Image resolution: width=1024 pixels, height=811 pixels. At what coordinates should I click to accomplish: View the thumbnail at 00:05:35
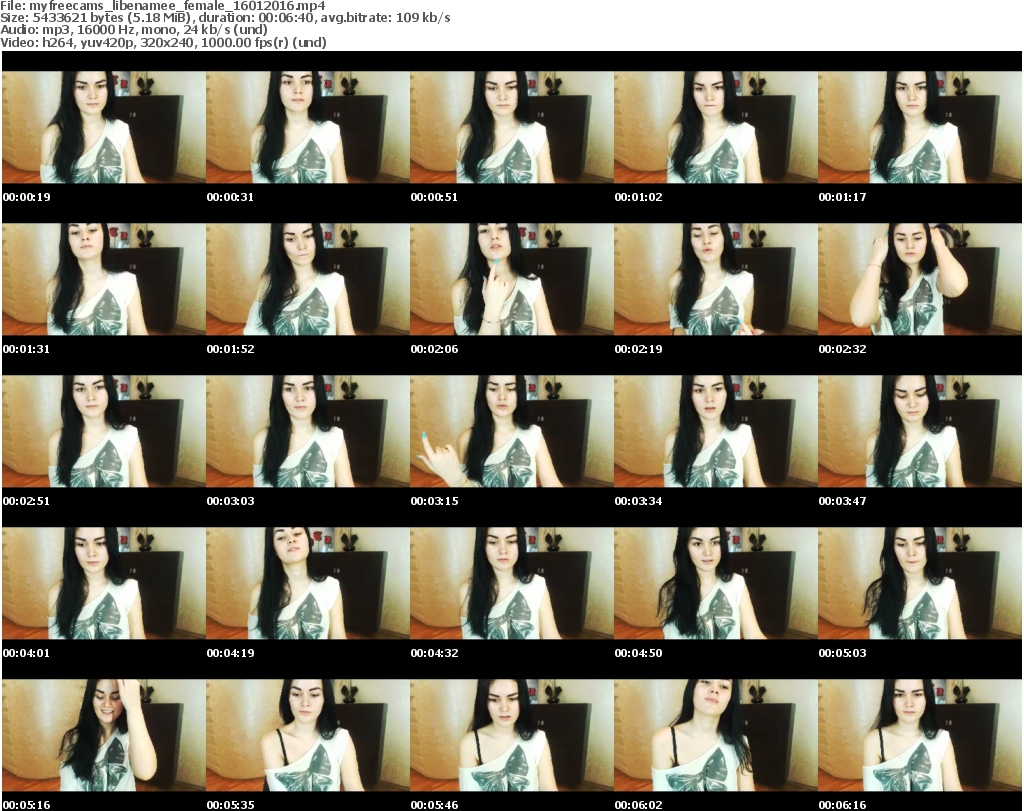pos(308,736)
